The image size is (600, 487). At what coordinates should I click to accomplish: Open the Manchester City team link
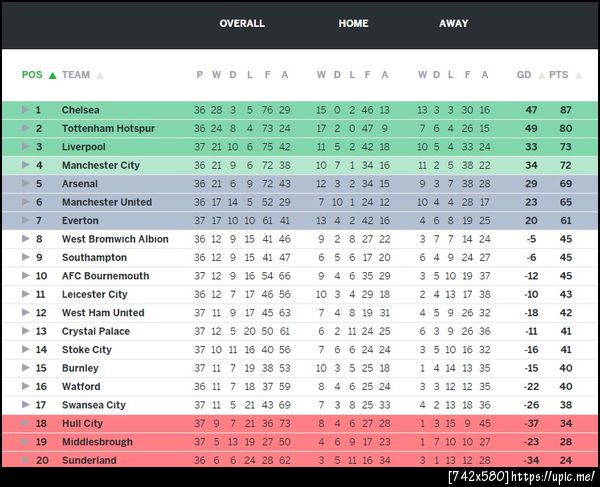100,166
